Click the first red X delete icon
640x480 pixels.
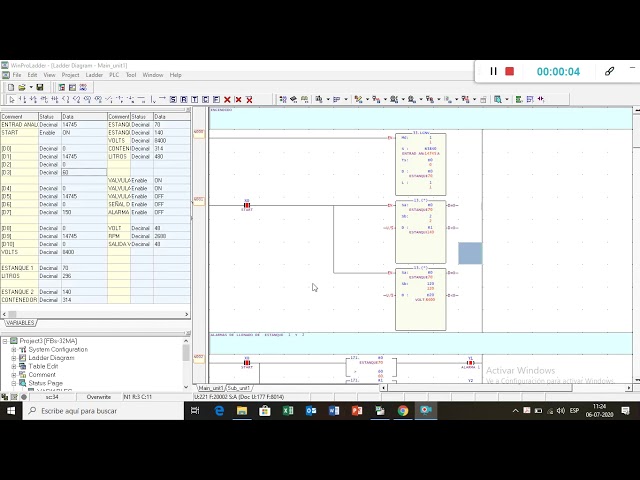pyautogui.click(x=227, y=99)
